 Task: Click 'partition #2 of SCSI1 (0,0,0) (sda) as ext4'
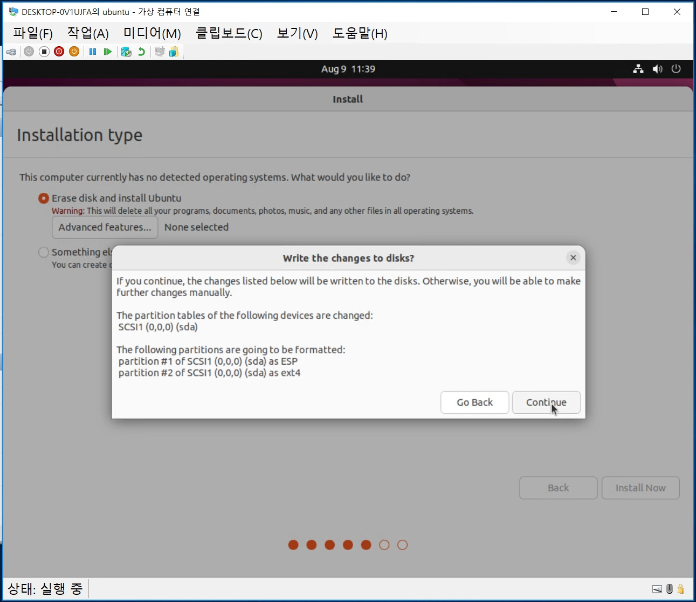coord(209,373)
